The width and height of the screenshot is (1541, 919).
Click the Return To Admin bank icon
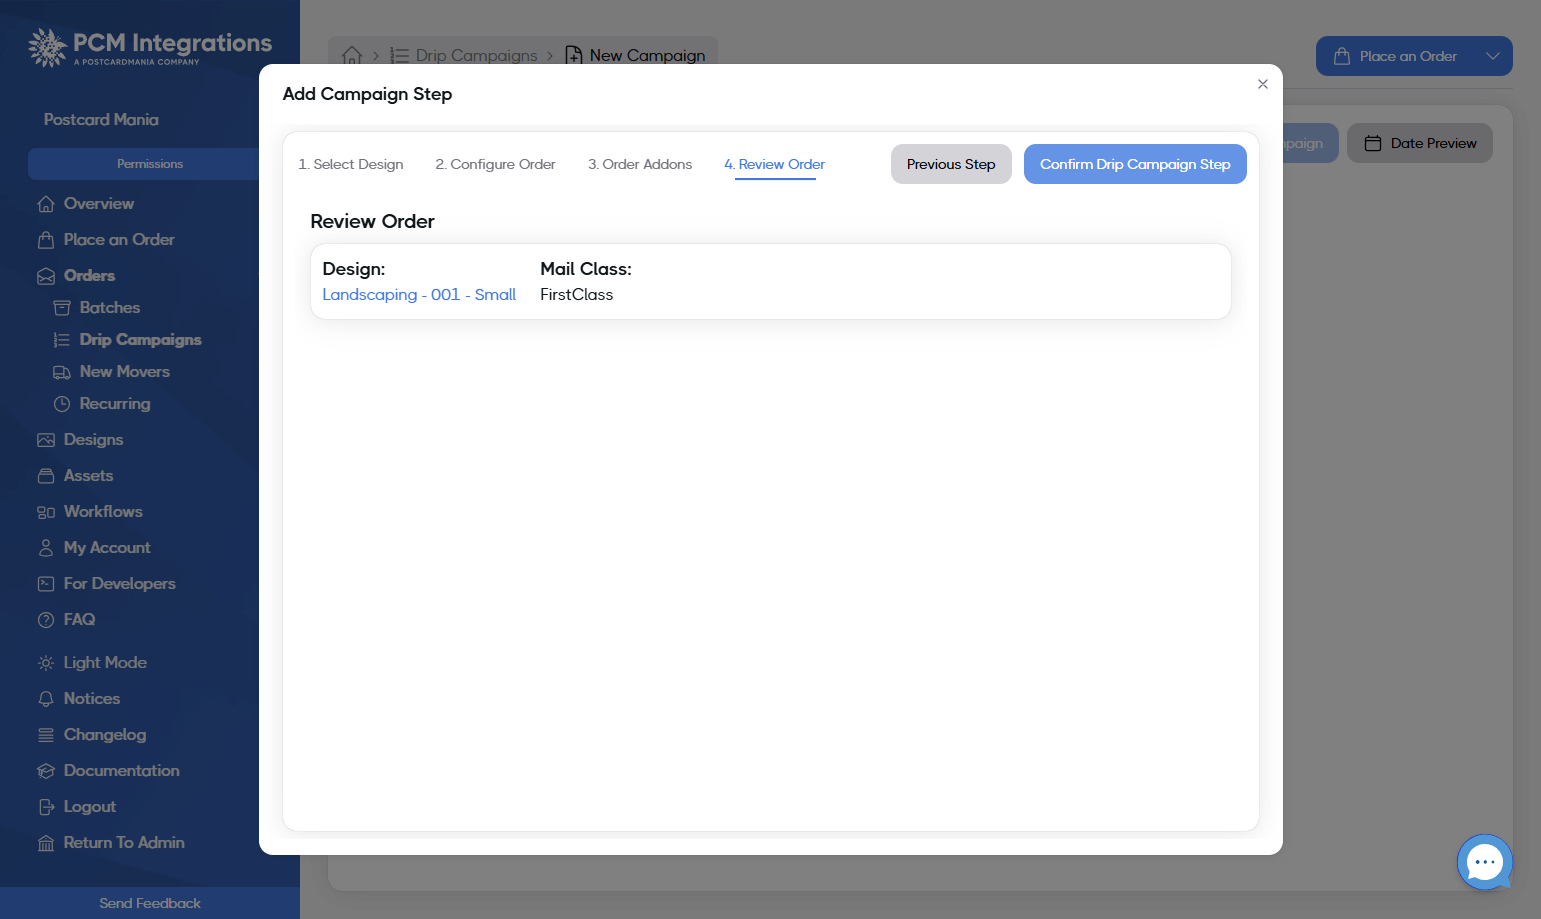(x=46, y=843)
